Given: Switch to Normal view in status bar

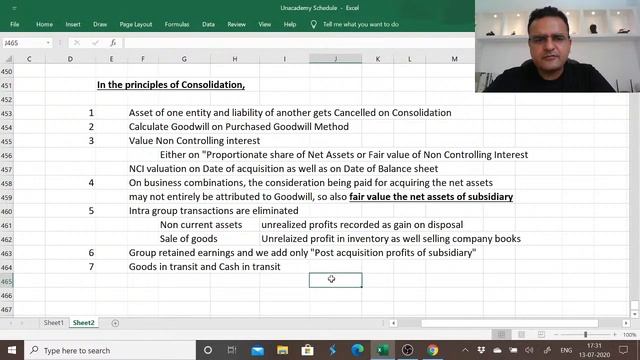Looking at the screenshot, I should pos(501,335).
